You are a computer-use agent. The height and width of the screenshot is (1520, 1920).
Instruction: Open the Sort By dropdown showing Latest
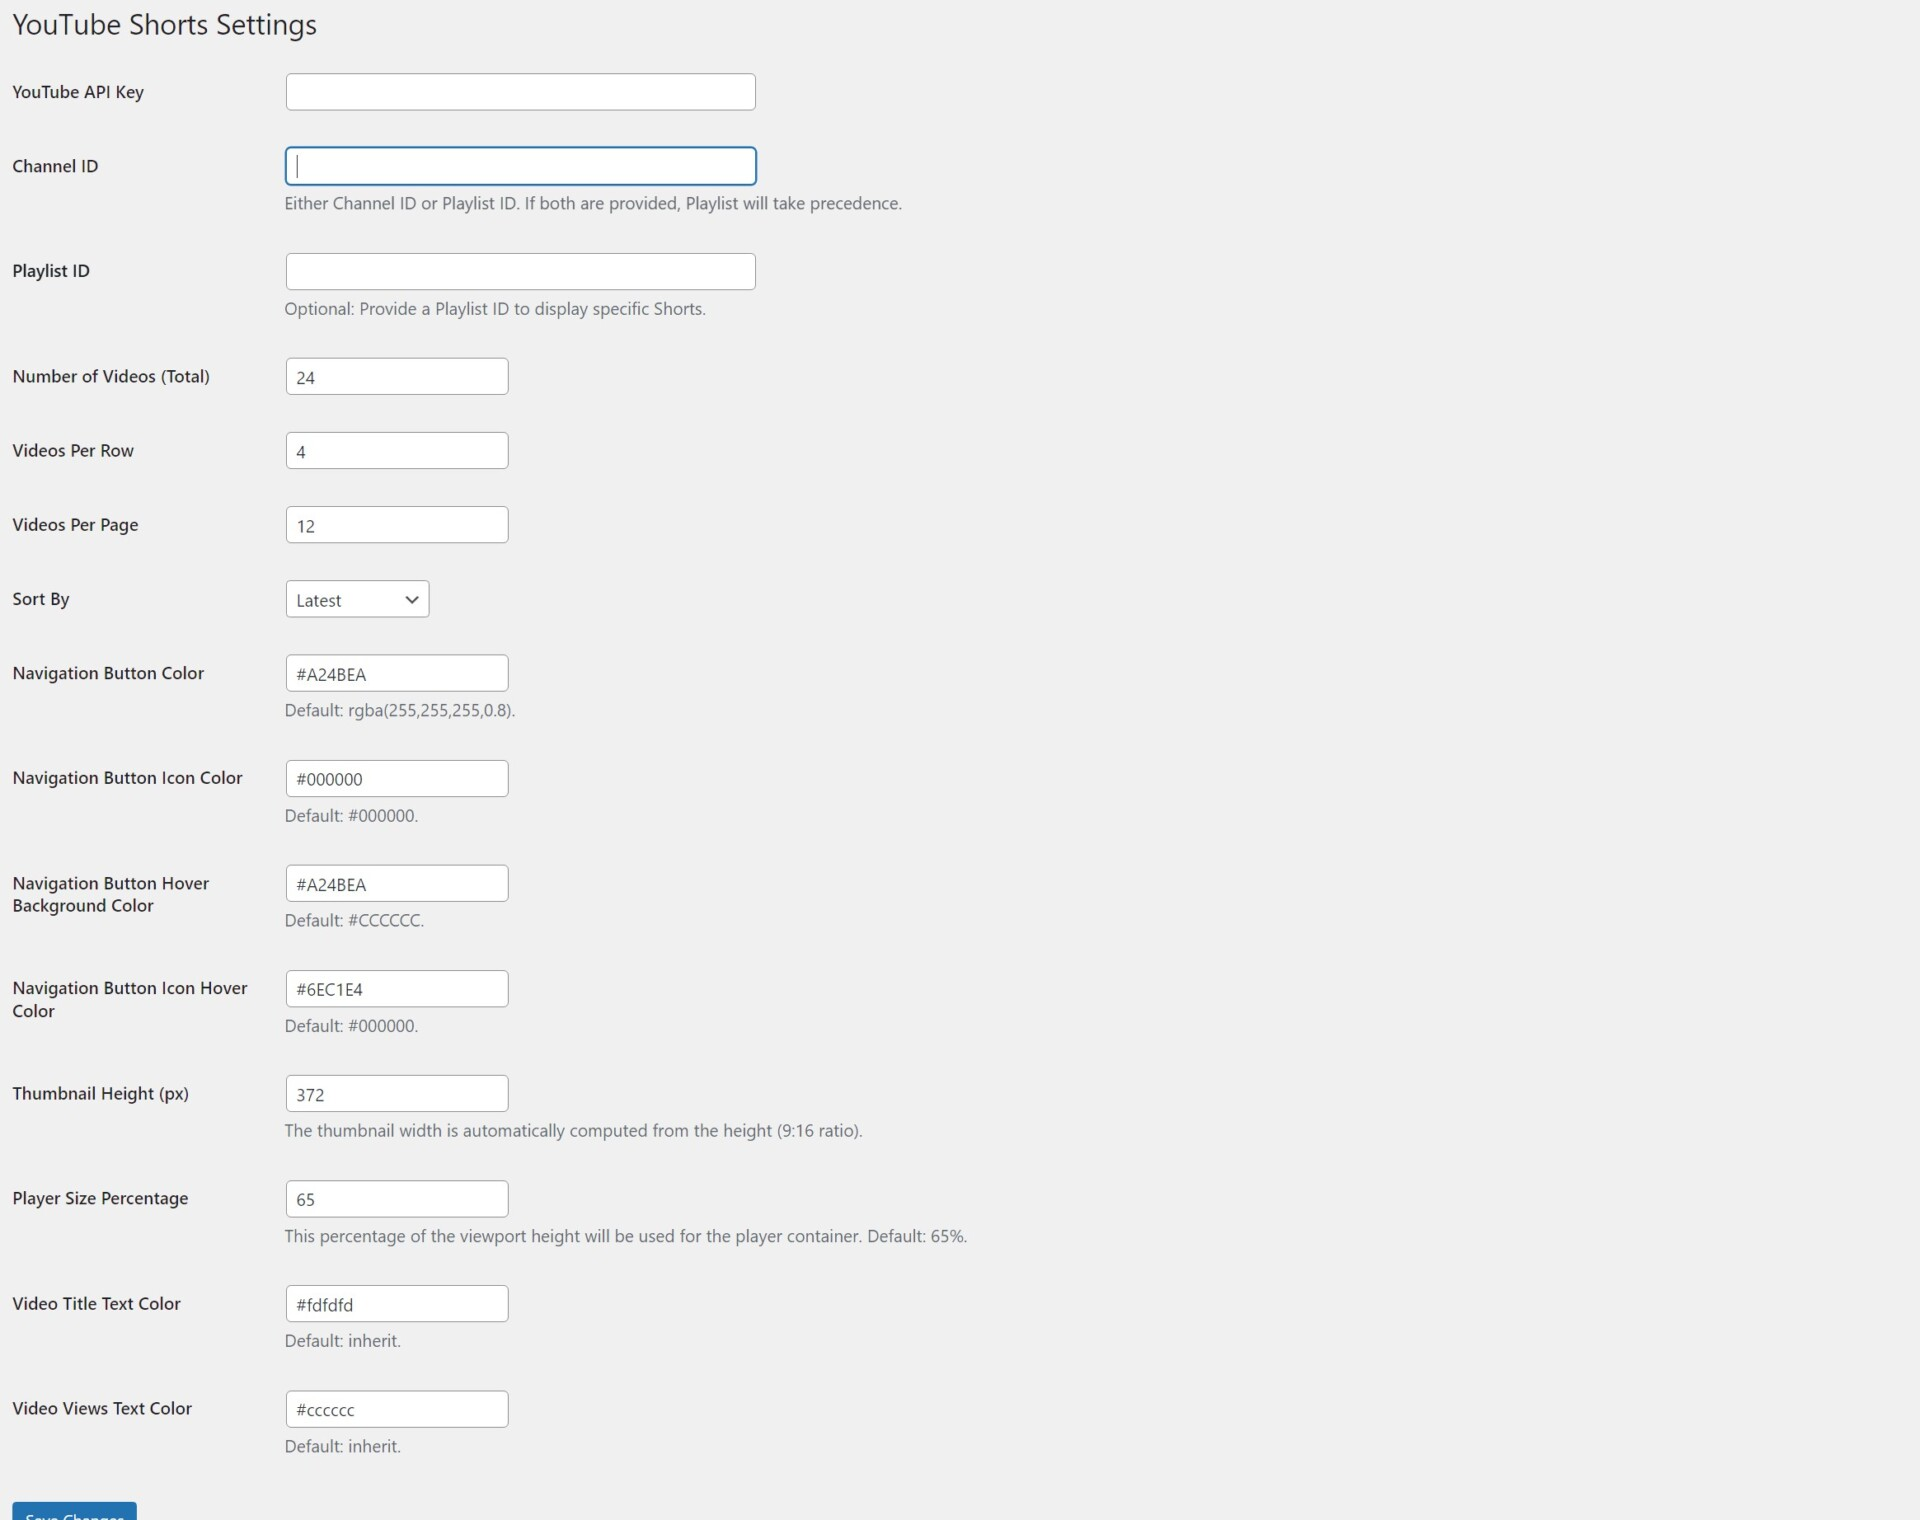(357, 599)
